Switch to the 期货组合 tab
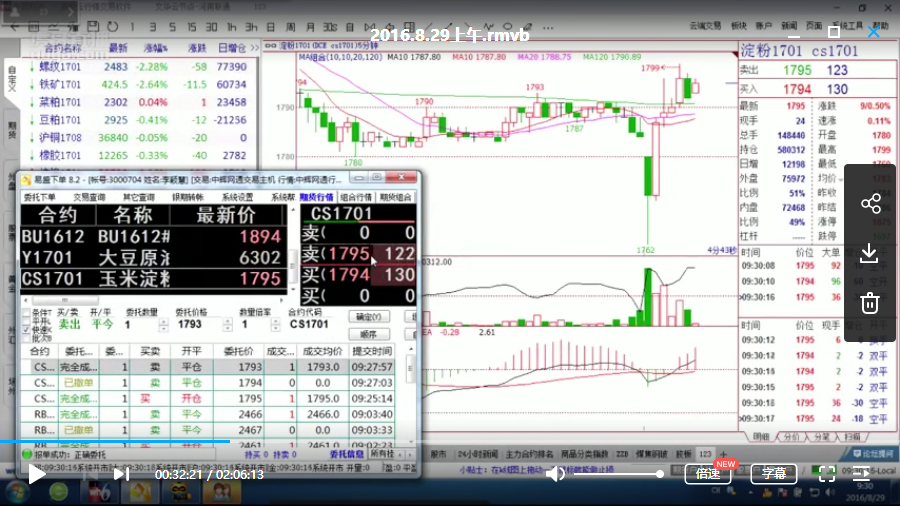 (395, 197)
